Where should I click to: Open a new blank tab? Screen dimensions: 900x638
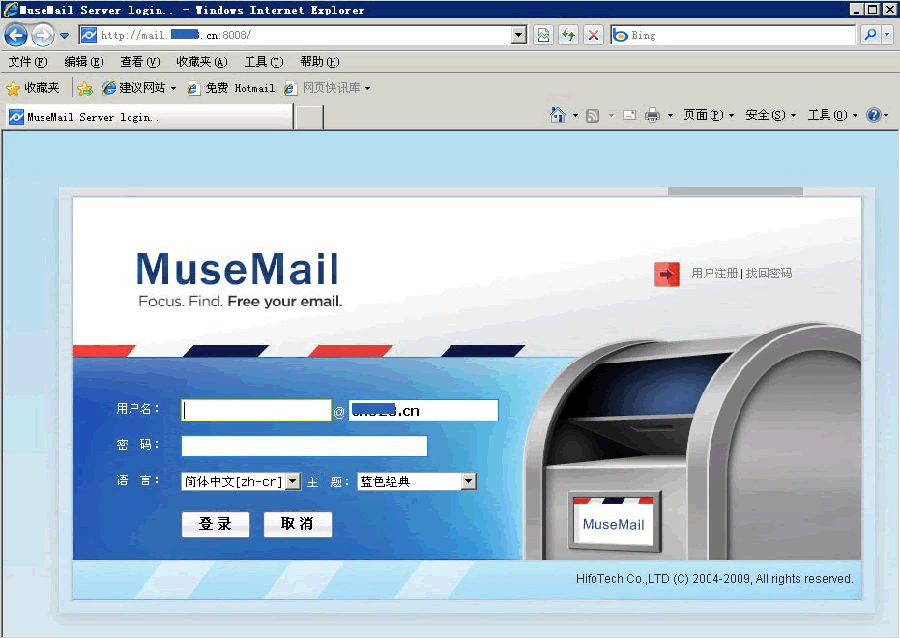(309, 117)
